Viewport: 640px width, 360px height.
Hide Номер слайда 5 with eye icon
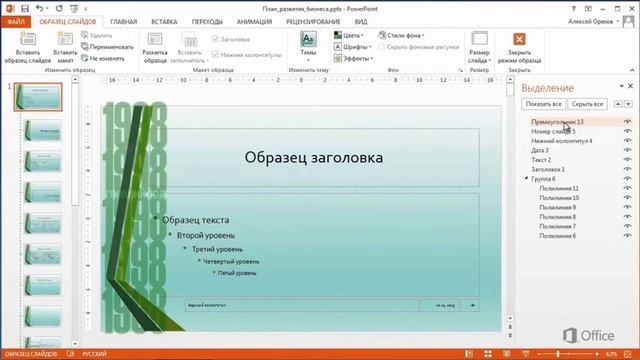(x=627, y=131)
